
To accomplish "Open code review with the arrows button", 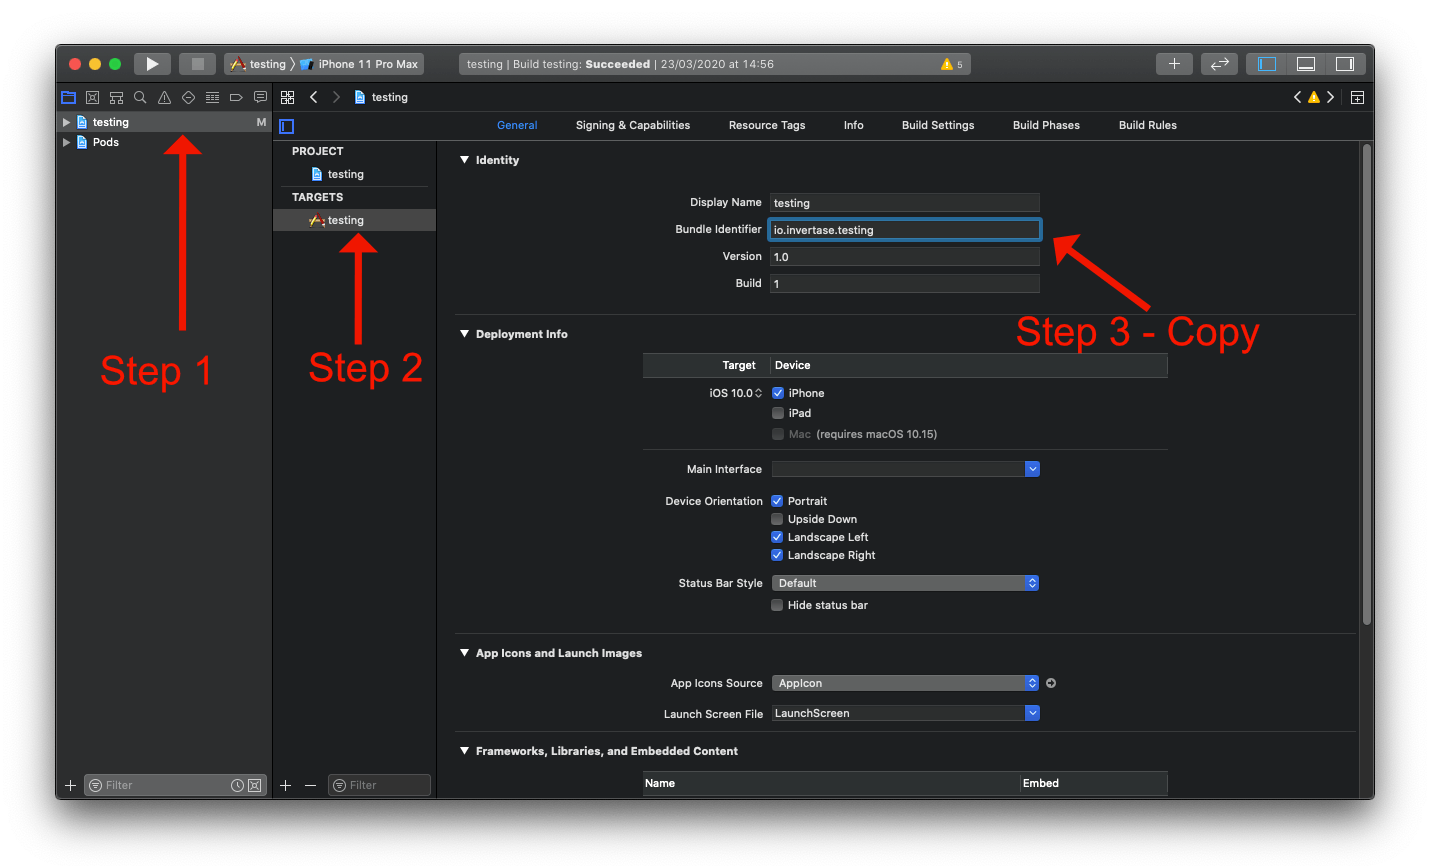I will (x=1219, y=64).
